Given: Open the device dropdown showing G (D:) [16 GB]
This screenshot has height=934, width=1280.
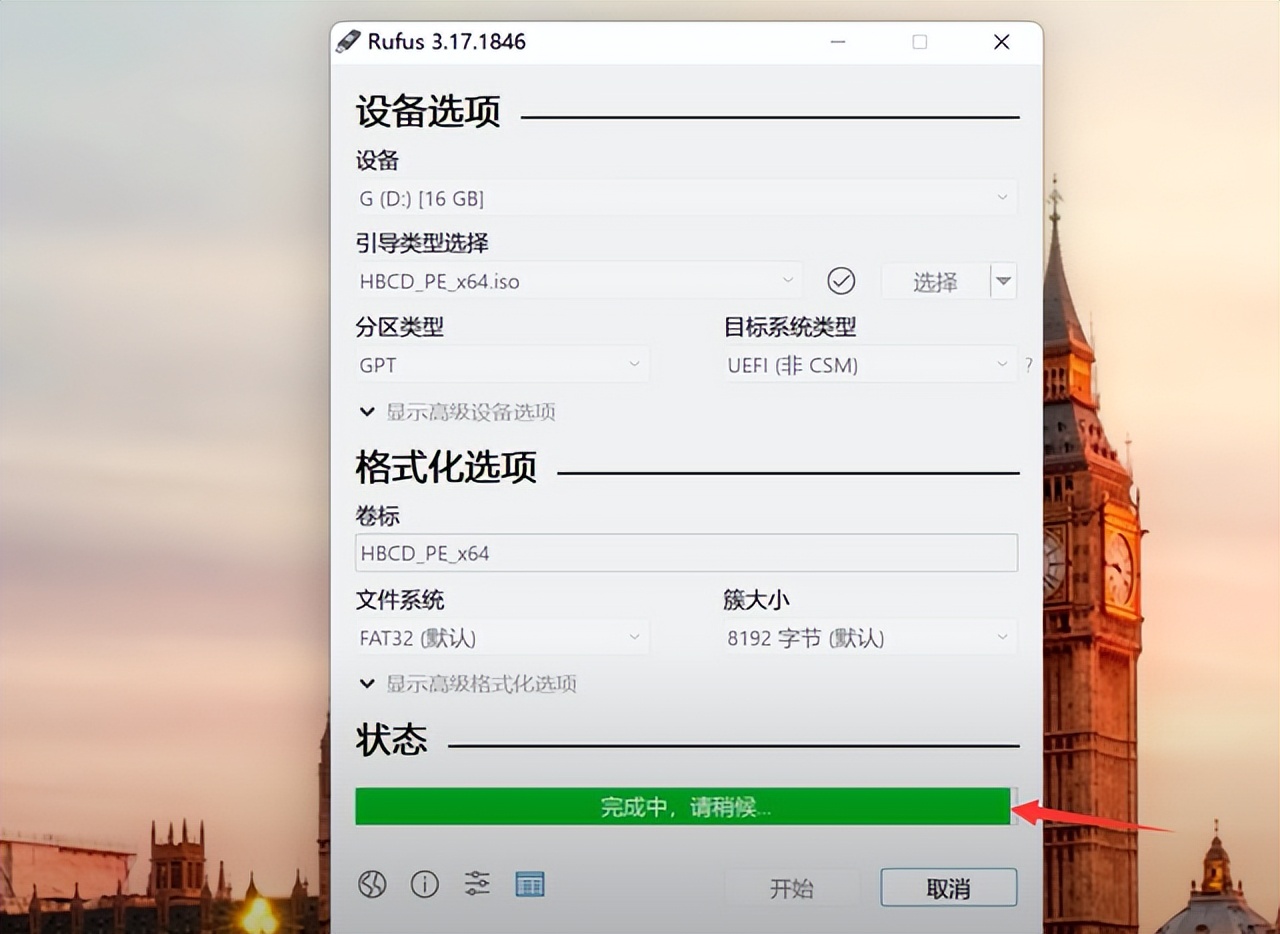Looking at the screenshot, I should (686, 197).
